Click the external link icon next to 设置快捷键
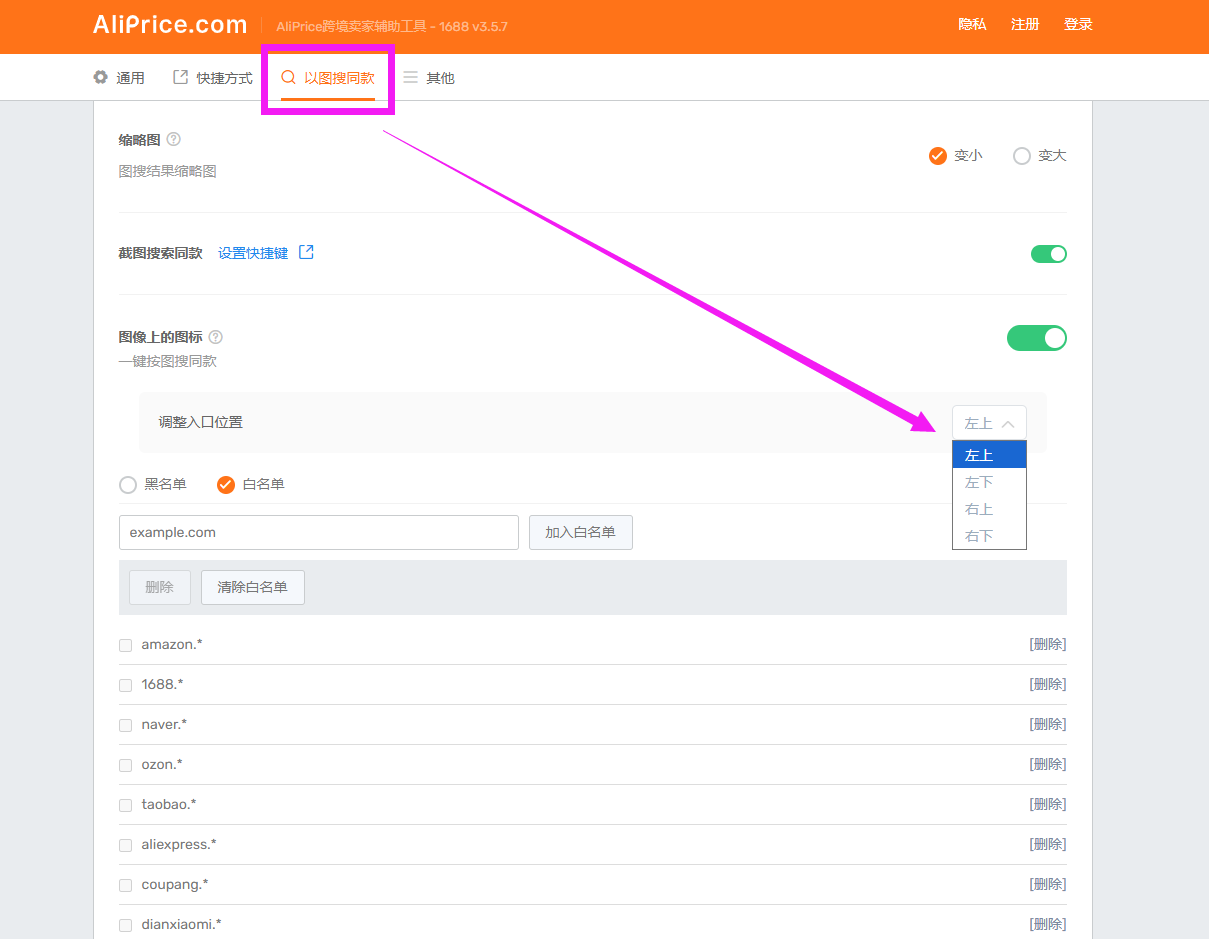The width and height of the screenshot is (1209, 939). click(x=307, y=253)
